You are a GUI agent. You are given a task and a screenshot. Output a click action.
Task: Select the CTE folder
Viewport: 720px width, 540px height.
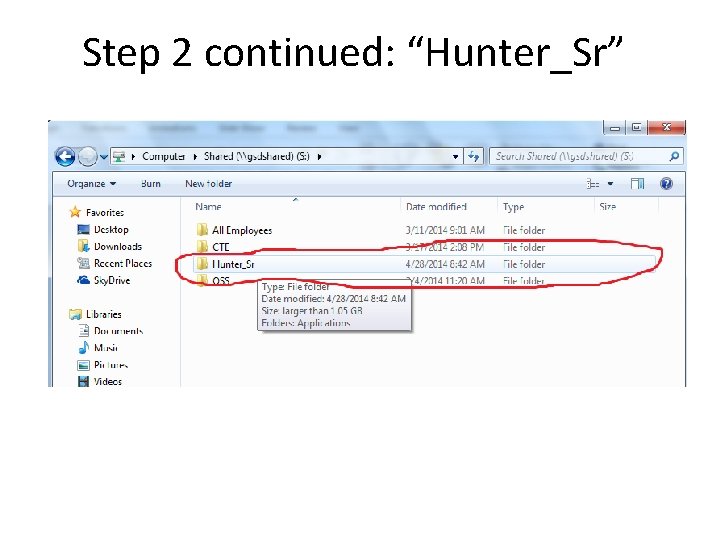pos(220,247)
